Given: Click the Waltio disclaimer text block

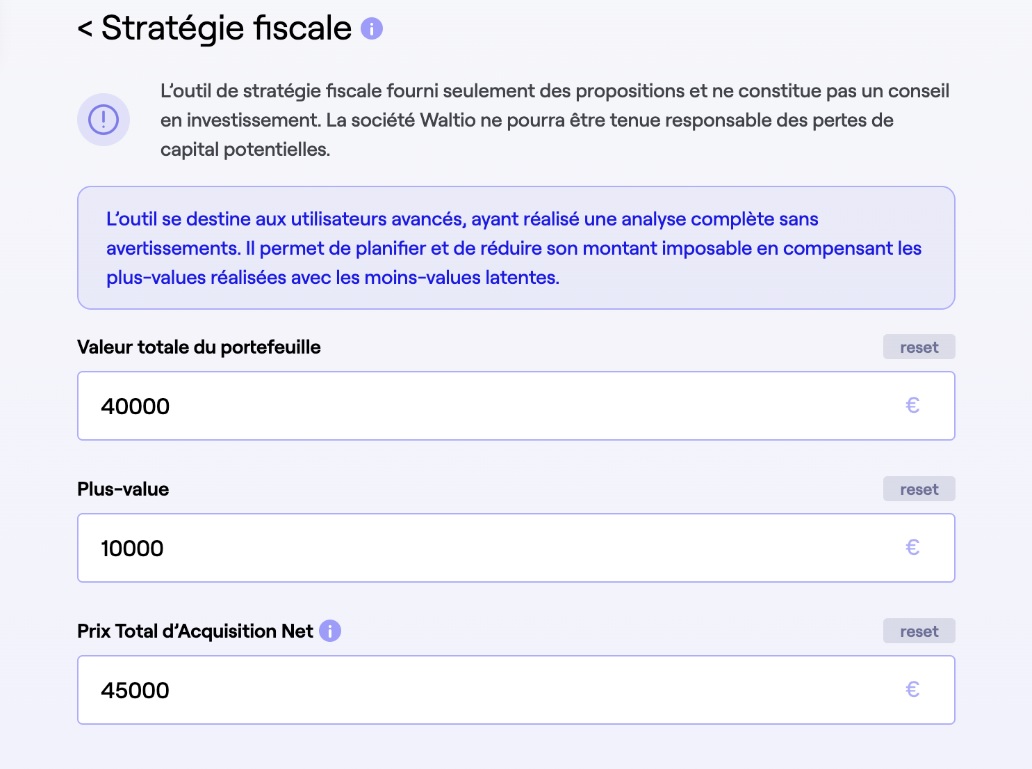Looking at the screenshot, I should 550,119.
